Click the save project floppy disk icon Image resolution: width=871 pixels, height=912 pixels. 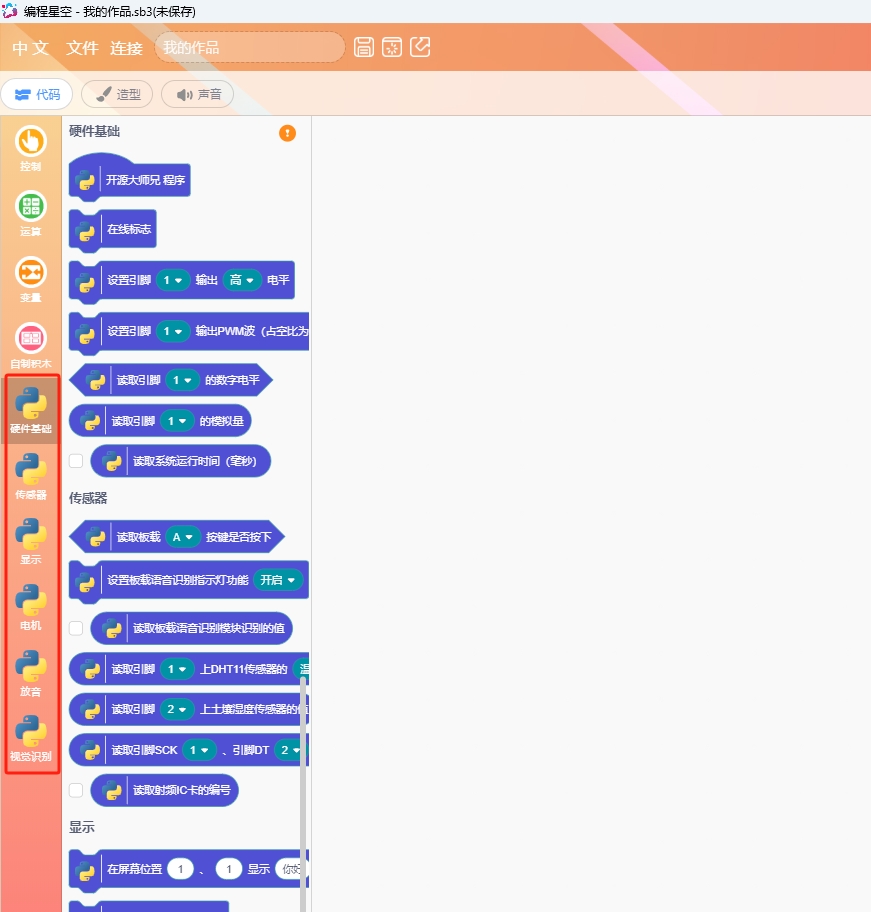click(364, 47)
